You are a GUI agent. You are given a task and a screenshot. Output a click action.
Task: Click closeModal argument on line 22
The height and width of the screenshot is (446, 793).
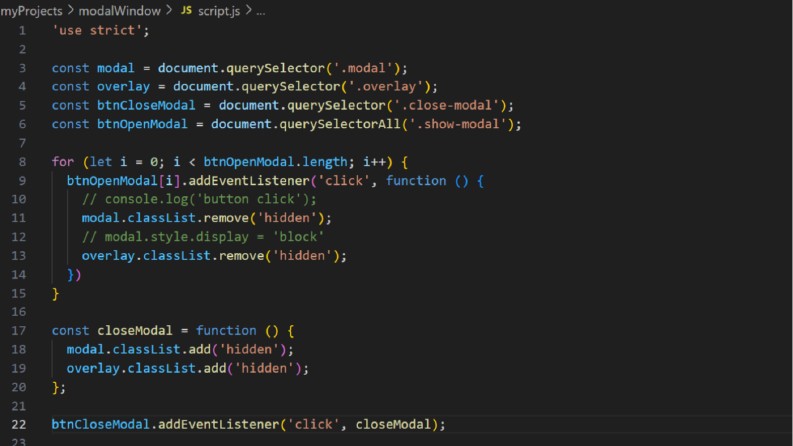(393, 425)
